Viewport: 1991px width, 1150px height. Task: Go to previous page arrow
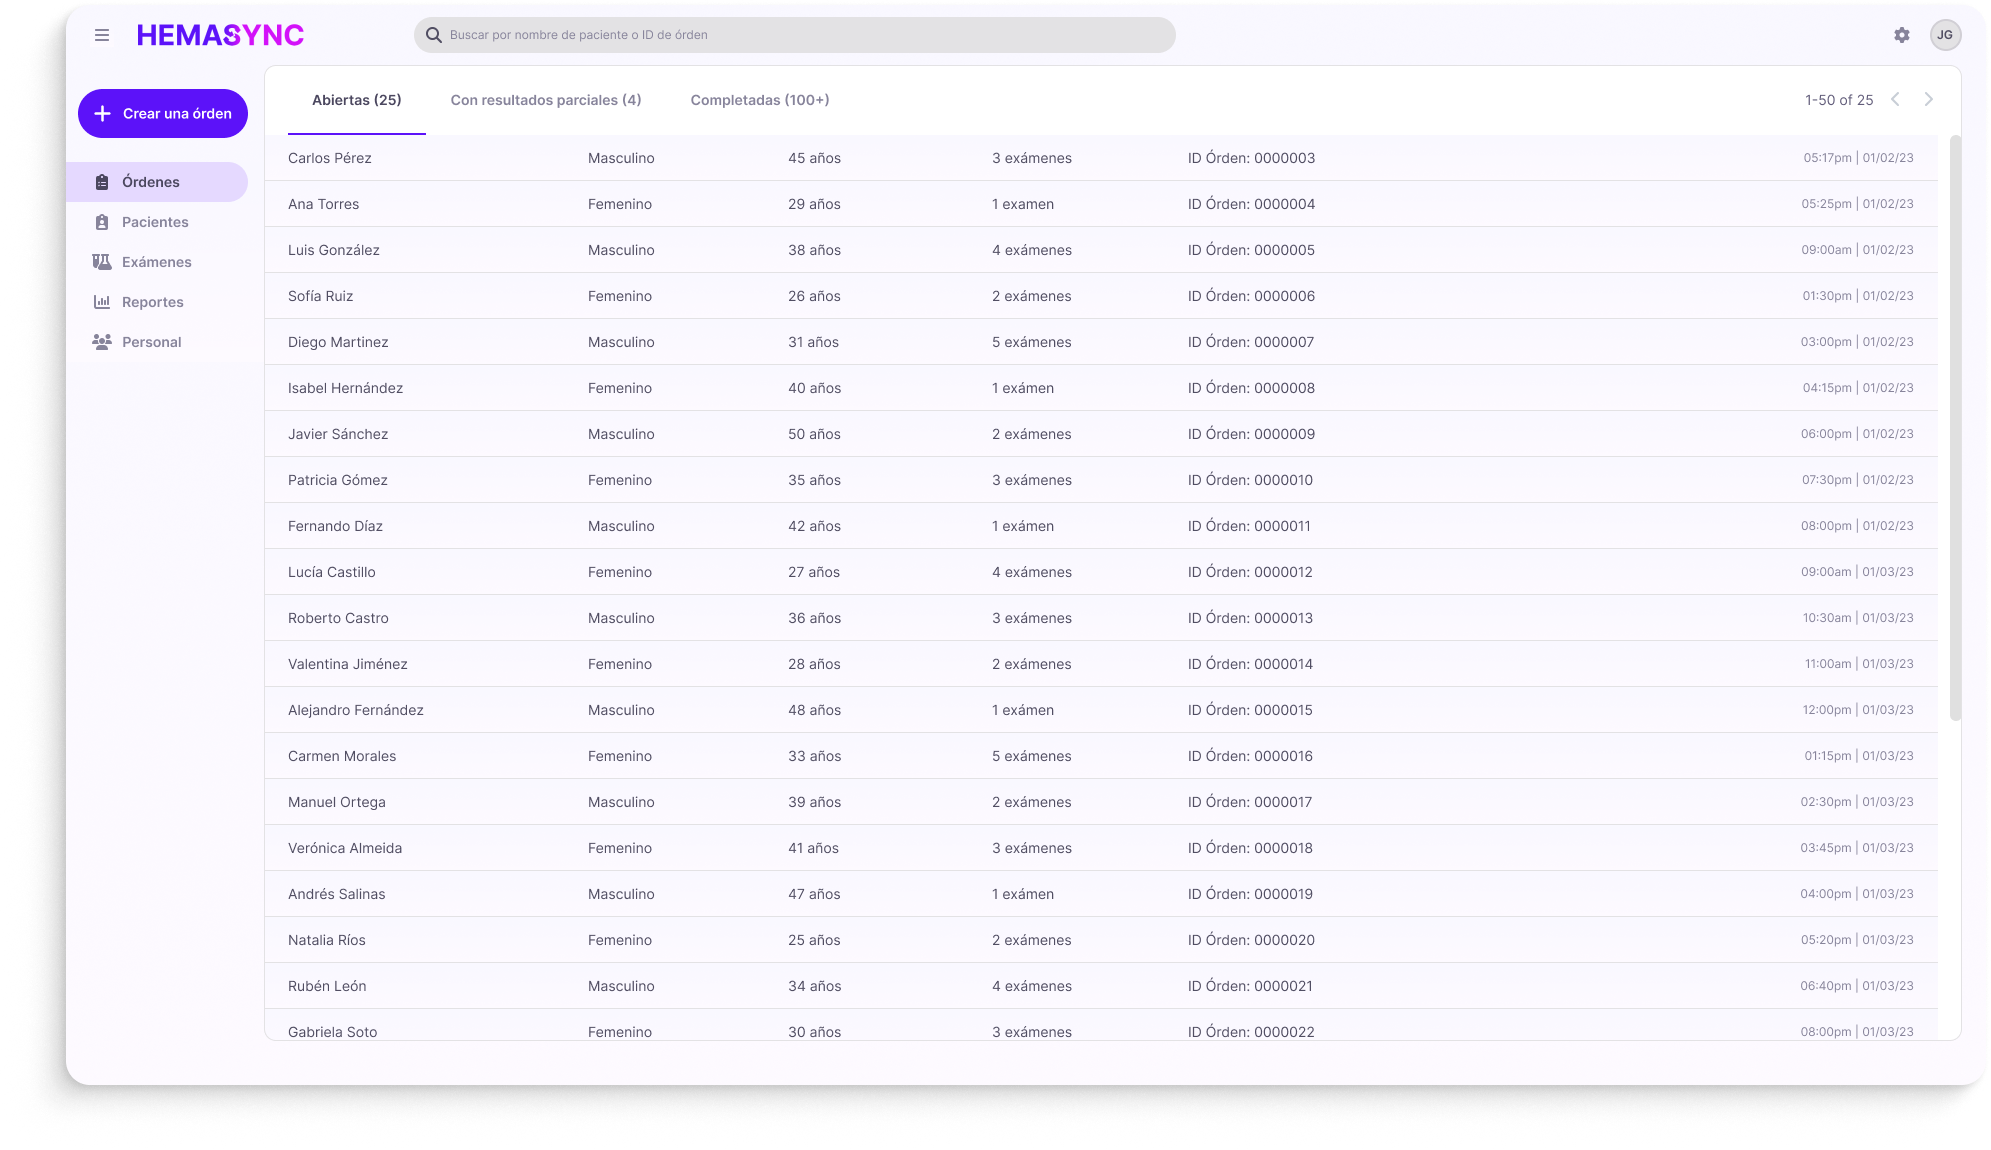click(1895, 99)
